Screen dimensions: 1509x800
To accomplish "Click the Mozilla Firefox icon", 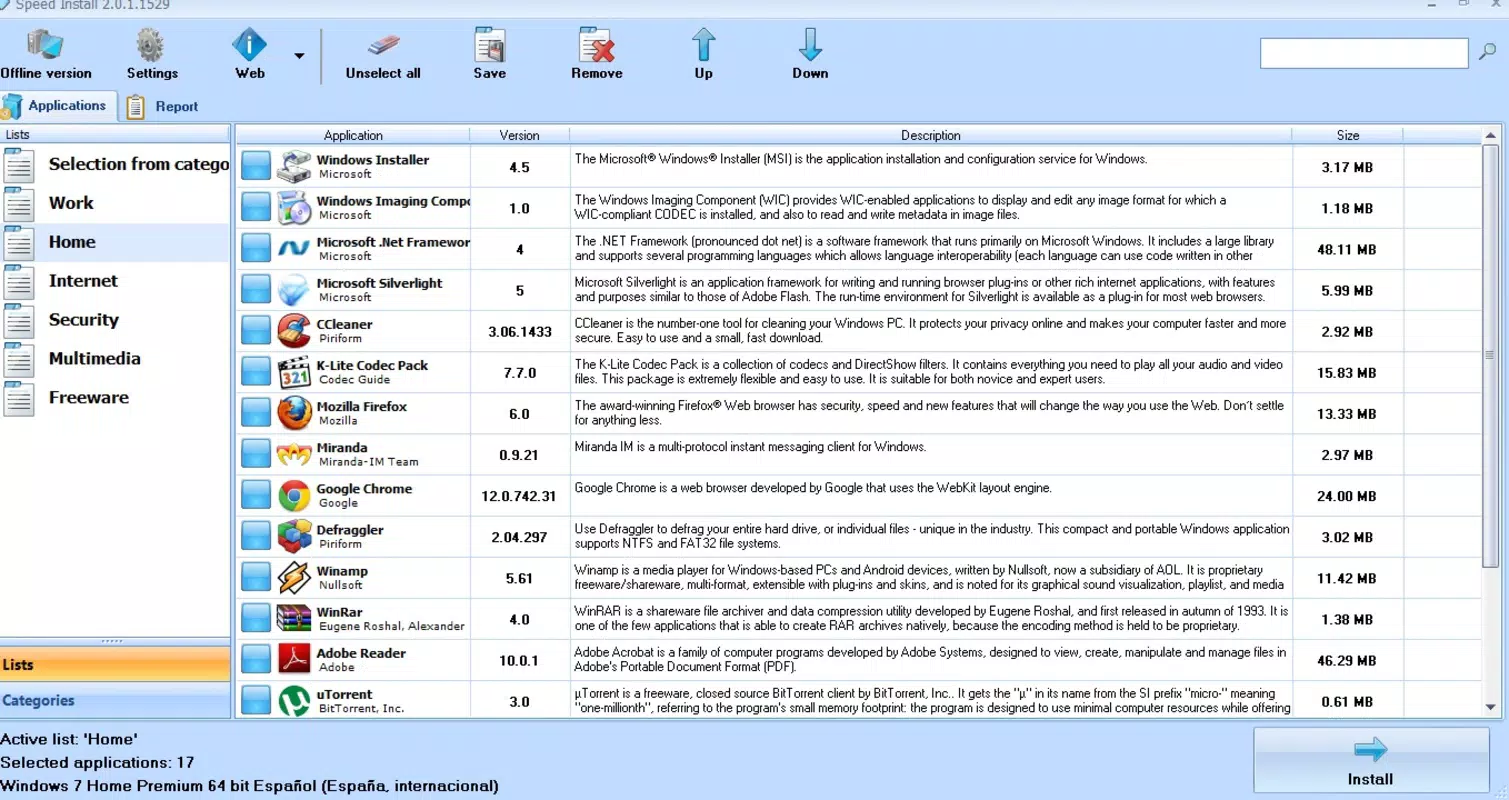I will [294, 413].
